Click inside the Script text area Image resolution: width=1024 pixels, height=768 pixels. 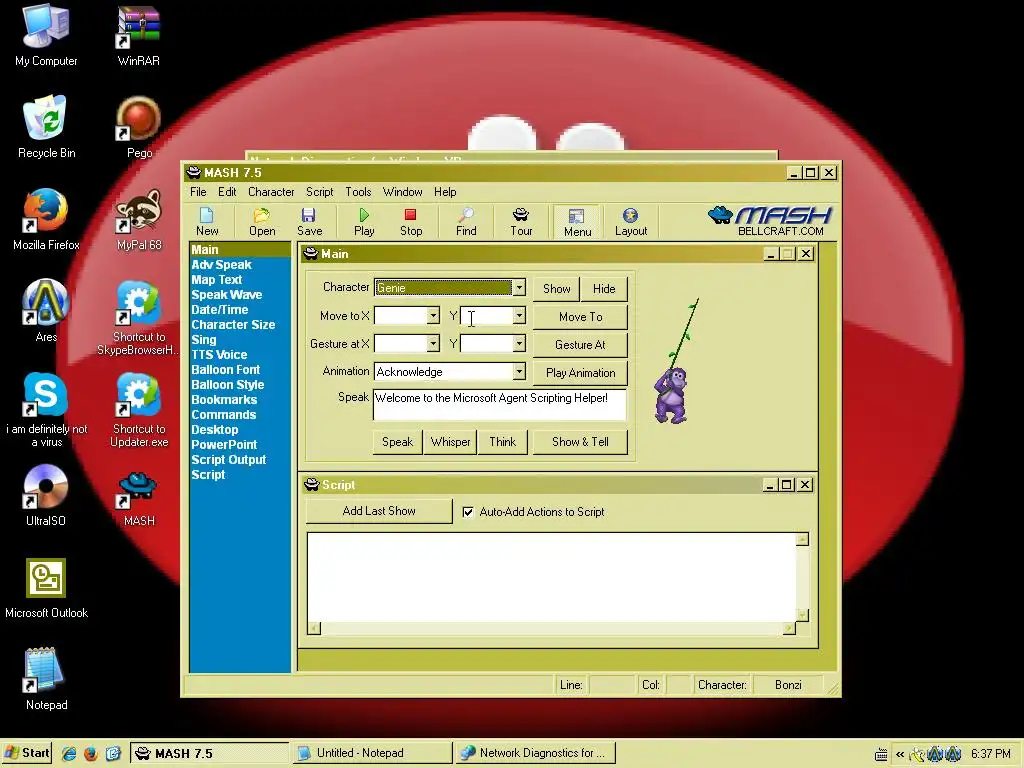tap(552, 577)
